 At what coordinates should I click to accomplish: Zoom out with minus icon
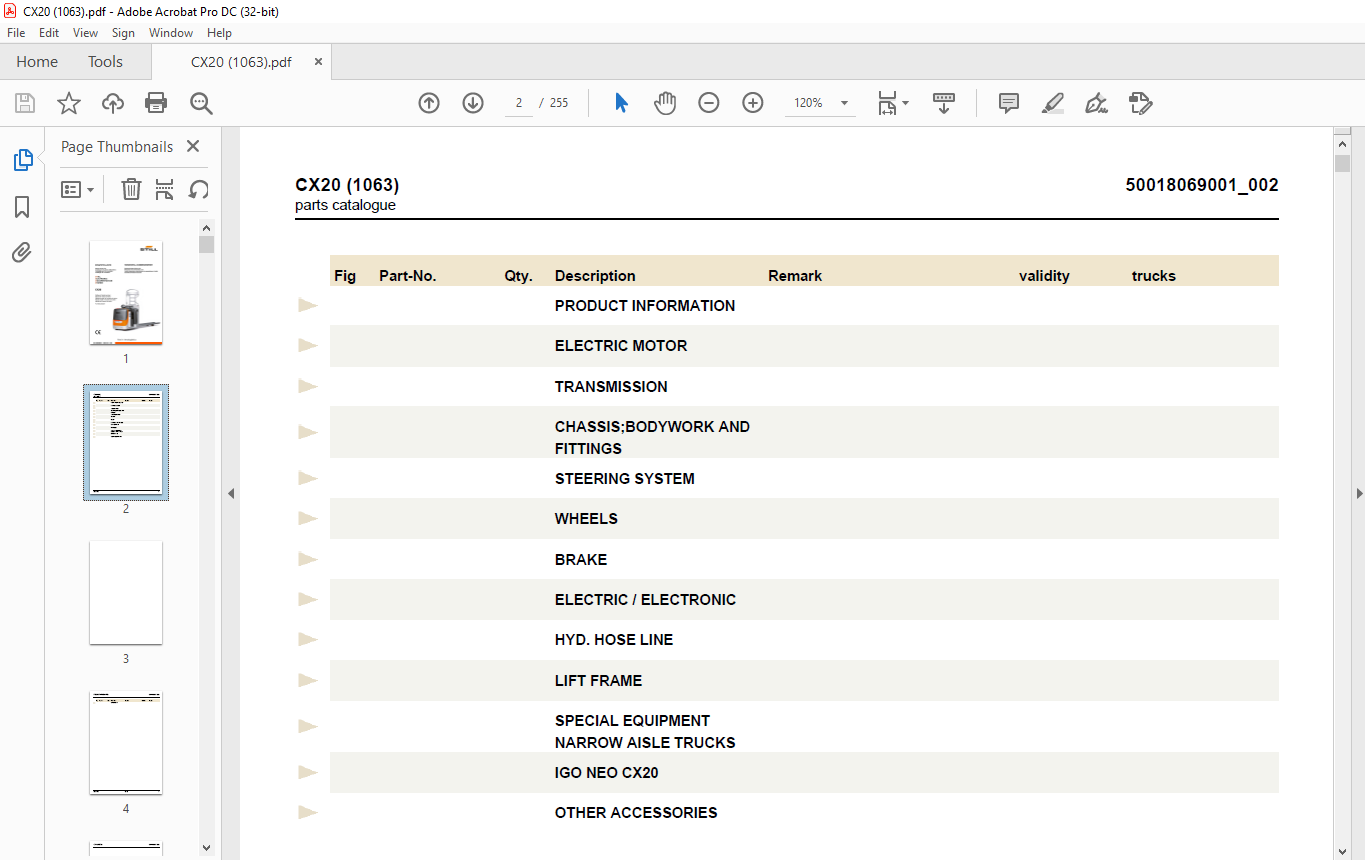coord(709,103)
